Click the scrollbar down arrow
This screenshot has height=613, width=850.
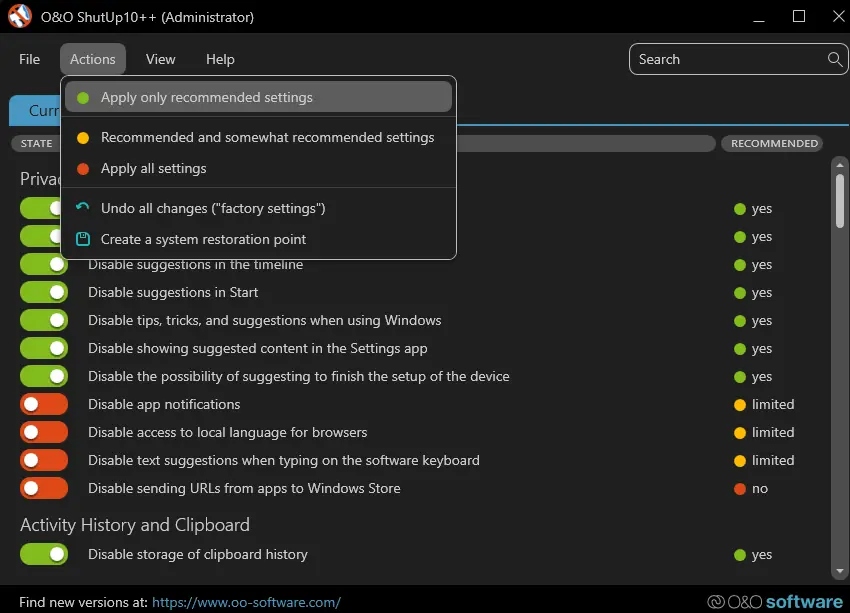click(840, 571)
